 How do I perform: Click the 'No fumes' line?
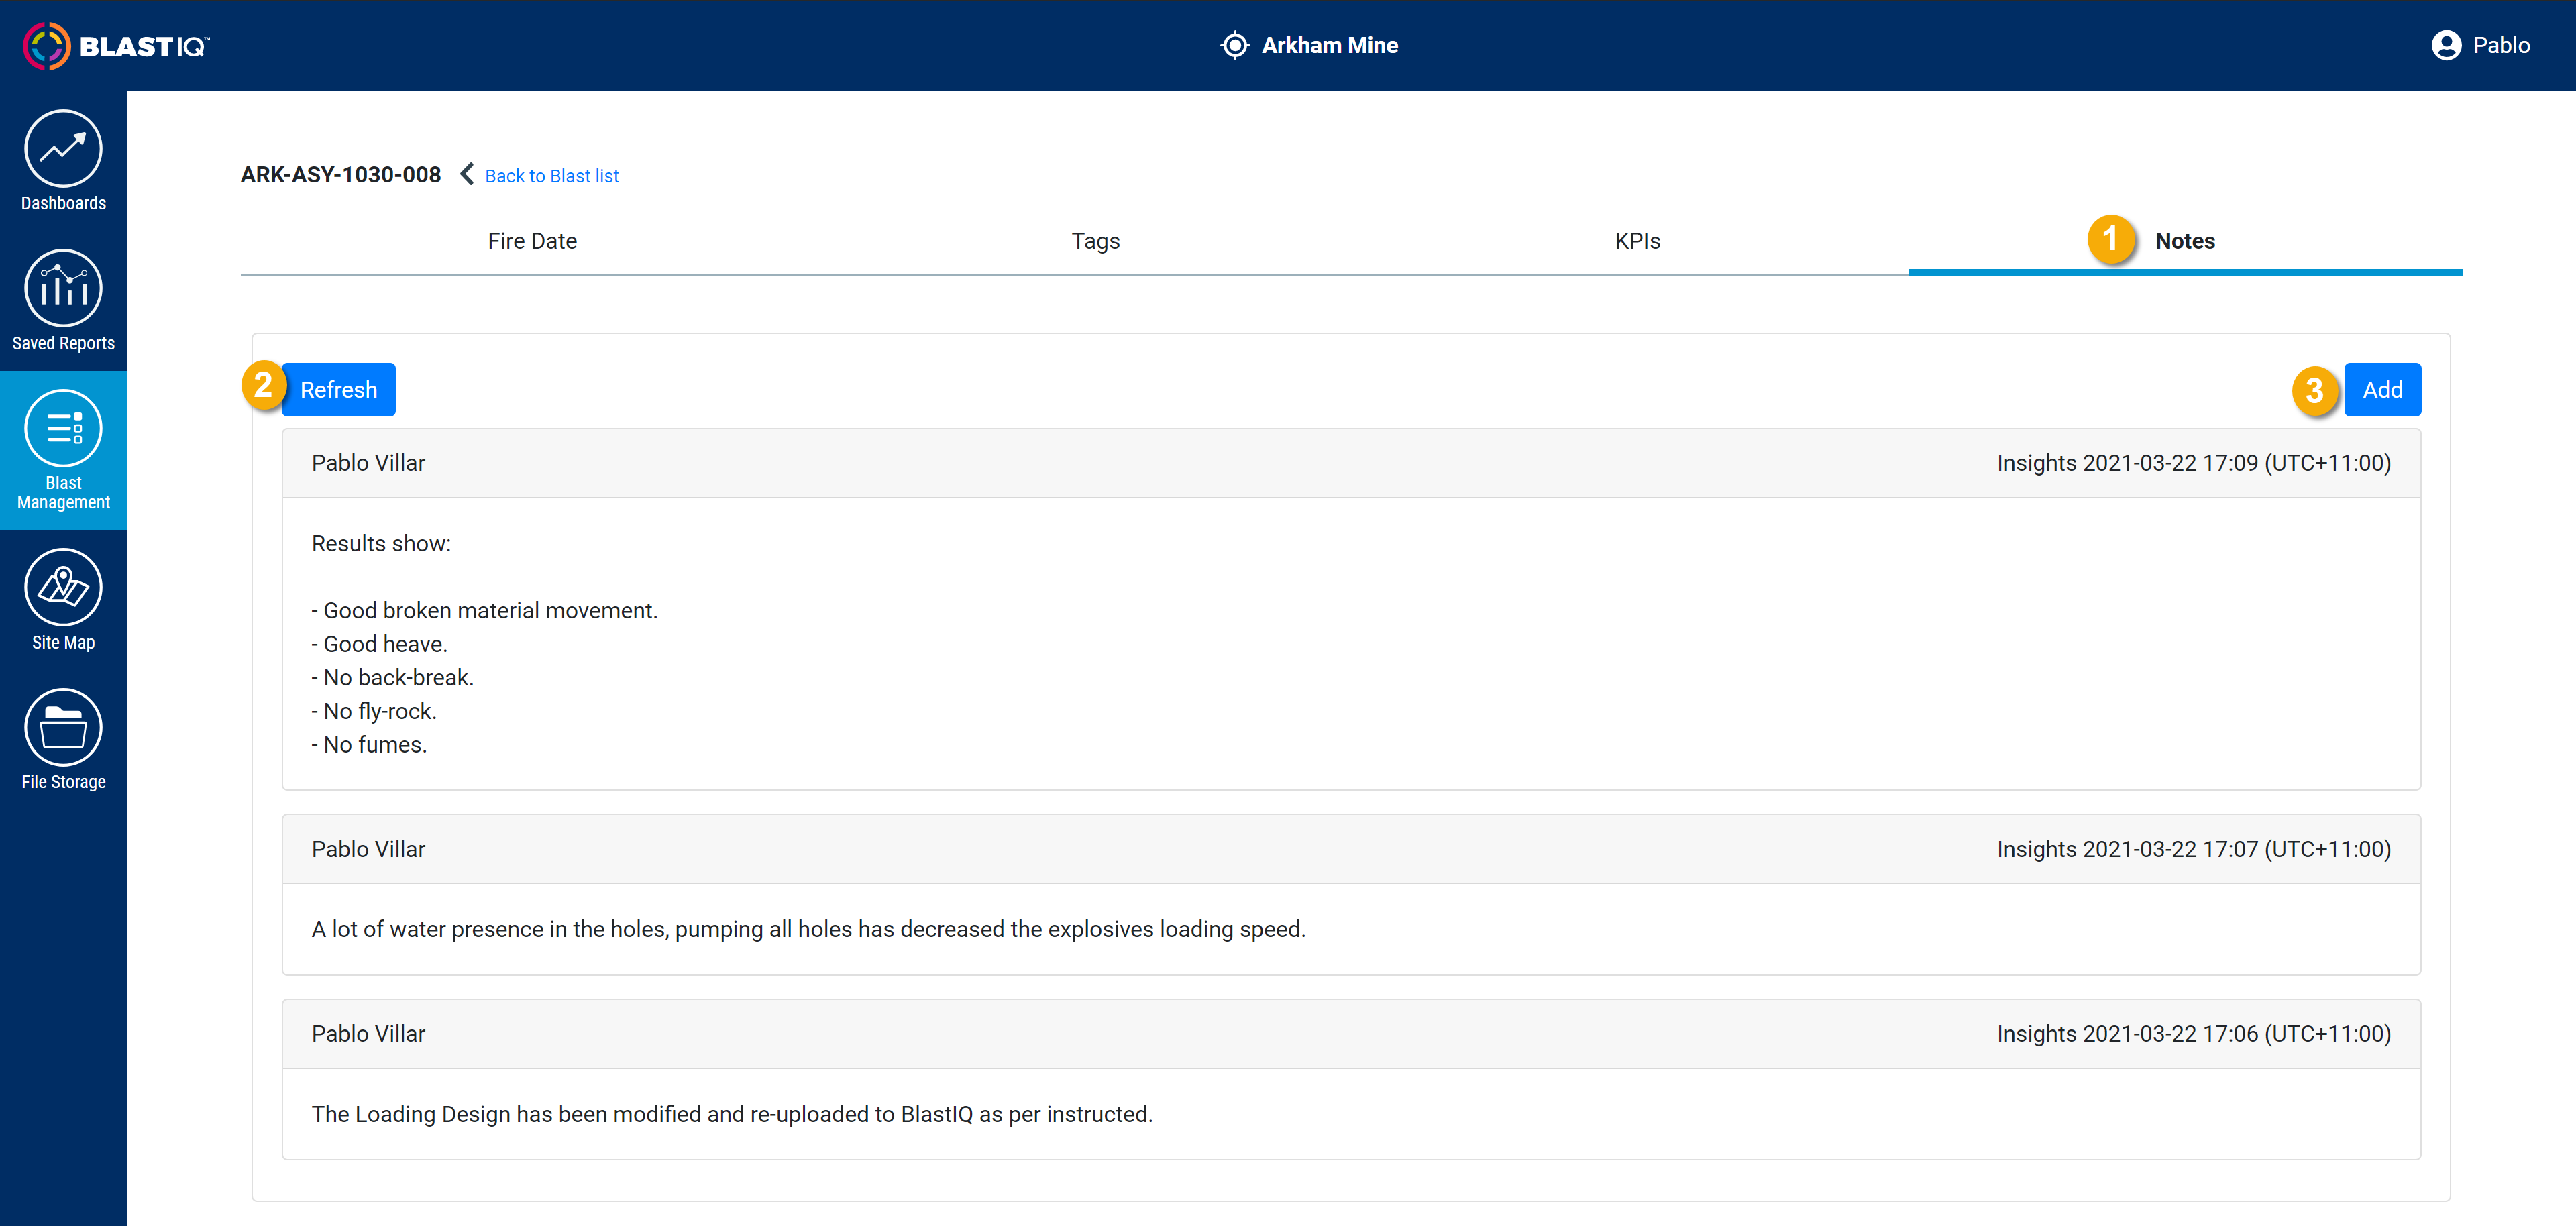369,744
